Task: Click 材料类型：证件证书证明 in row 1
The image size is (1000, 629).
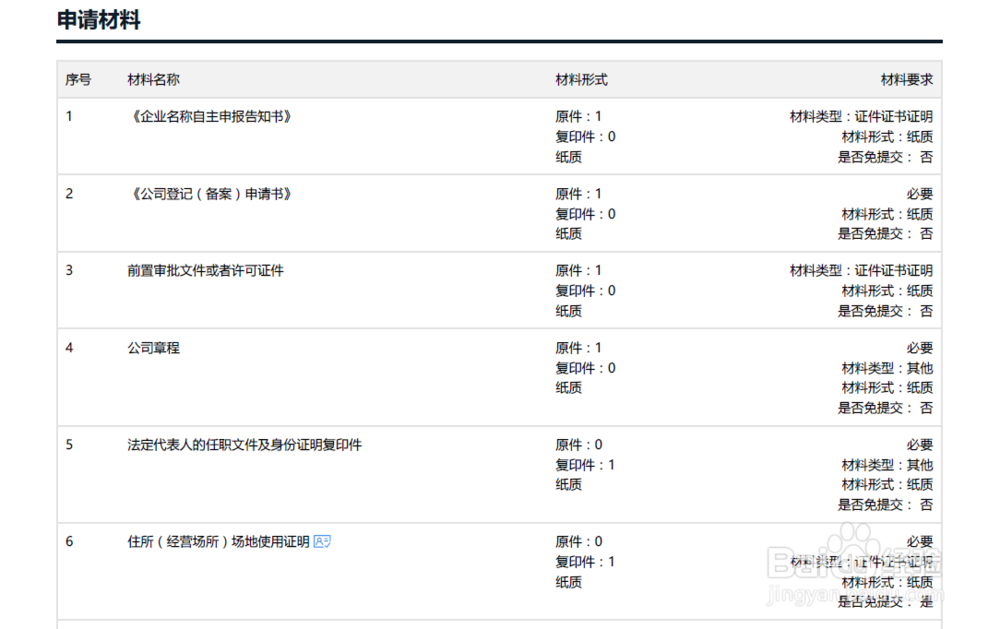Action: (861, 117)
